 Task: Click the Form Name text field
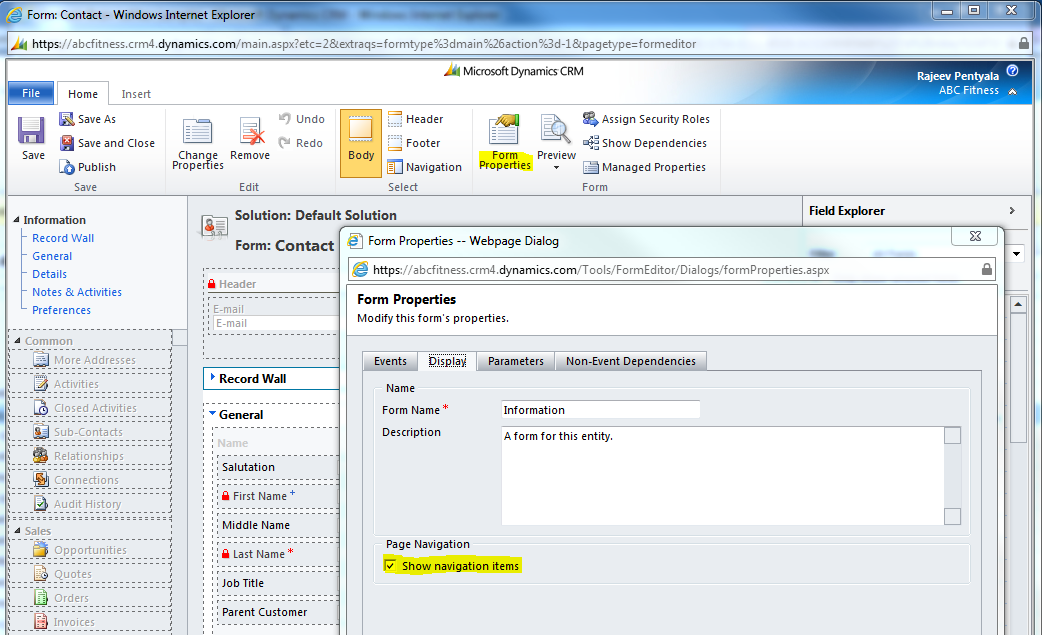click(600, 410)
